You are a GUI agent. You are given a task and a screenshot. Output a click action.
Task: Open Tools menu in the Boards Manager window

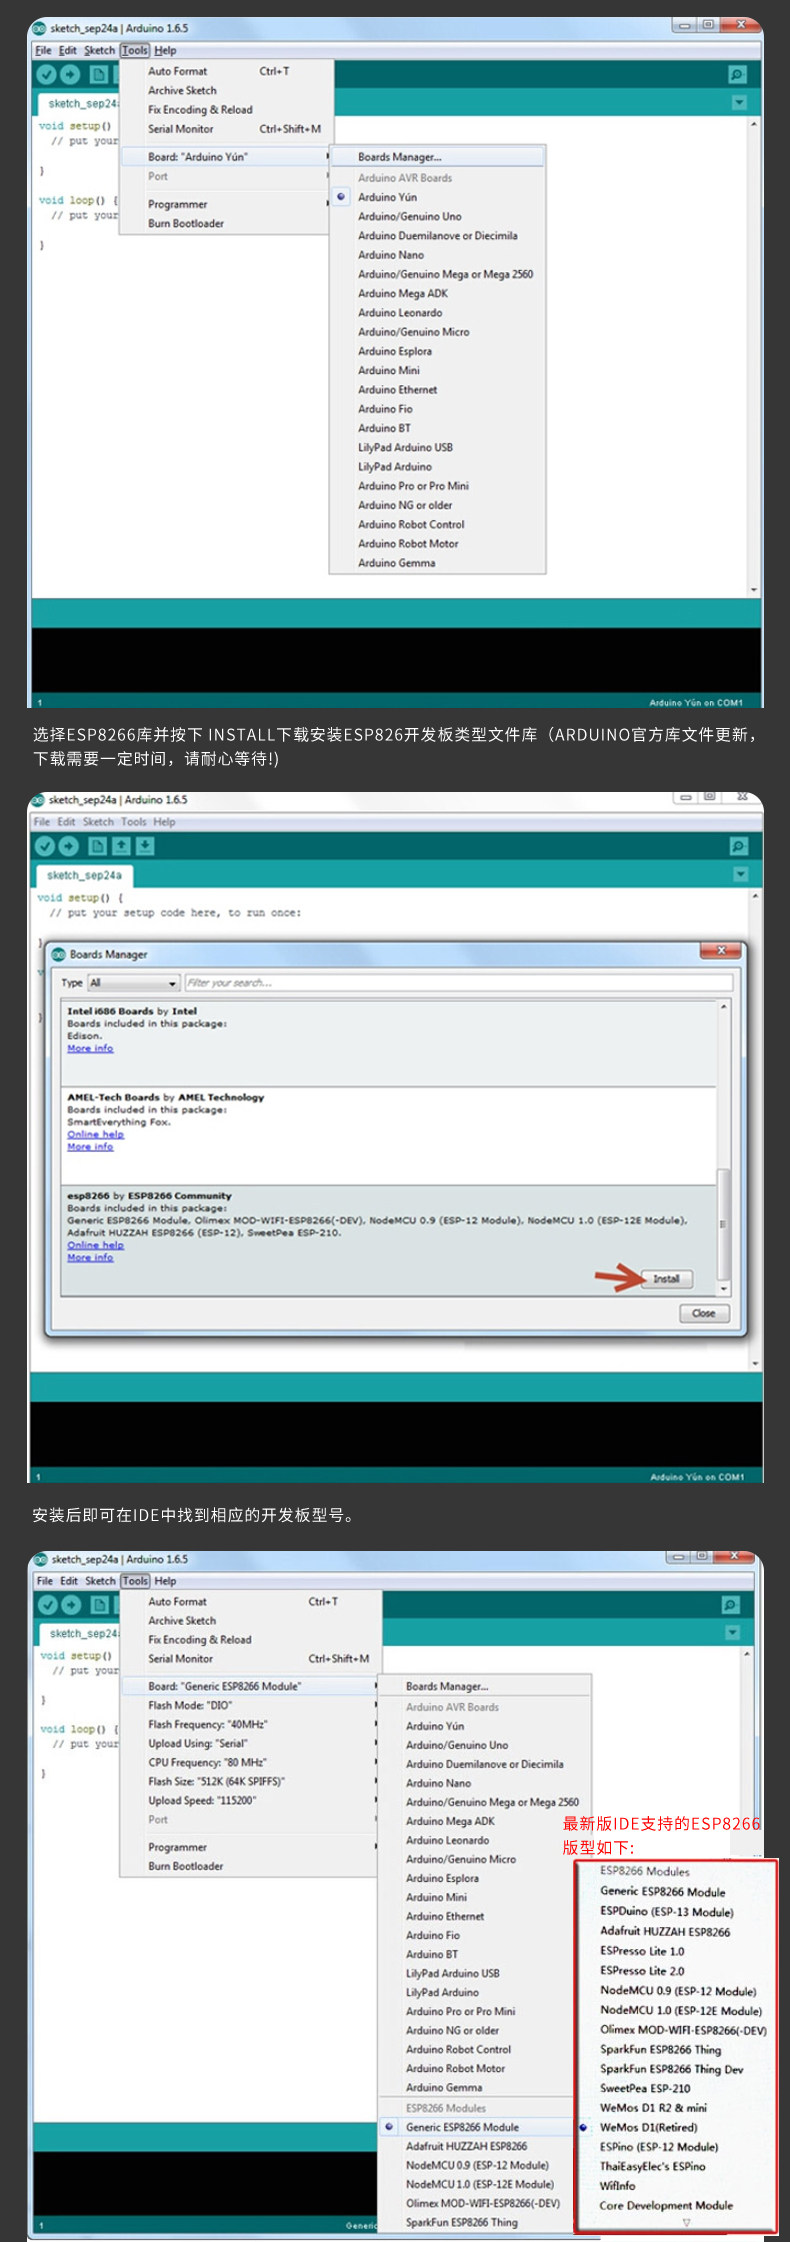(133, 822)
